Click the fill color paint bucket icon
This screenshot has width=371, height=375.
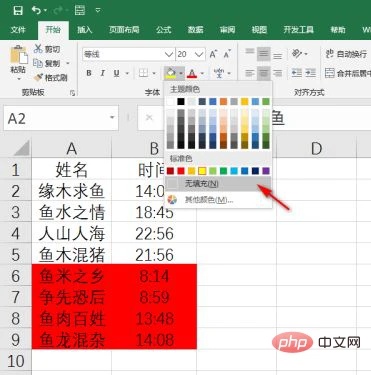(171, 72)
